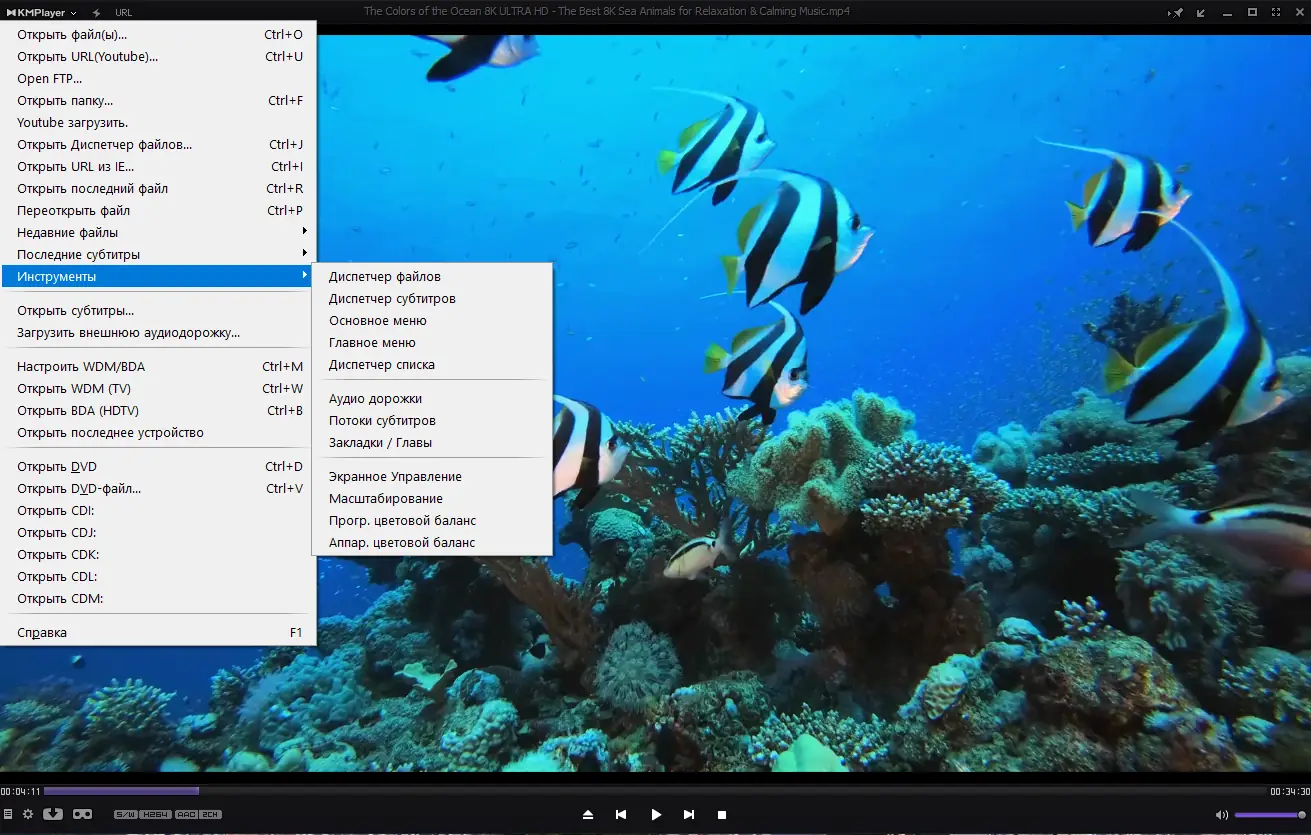Image resolution: width=1311 pixels, height=835 pixels.
Task: Click the download arrow icon in the control bar
Action: point(53,815)
